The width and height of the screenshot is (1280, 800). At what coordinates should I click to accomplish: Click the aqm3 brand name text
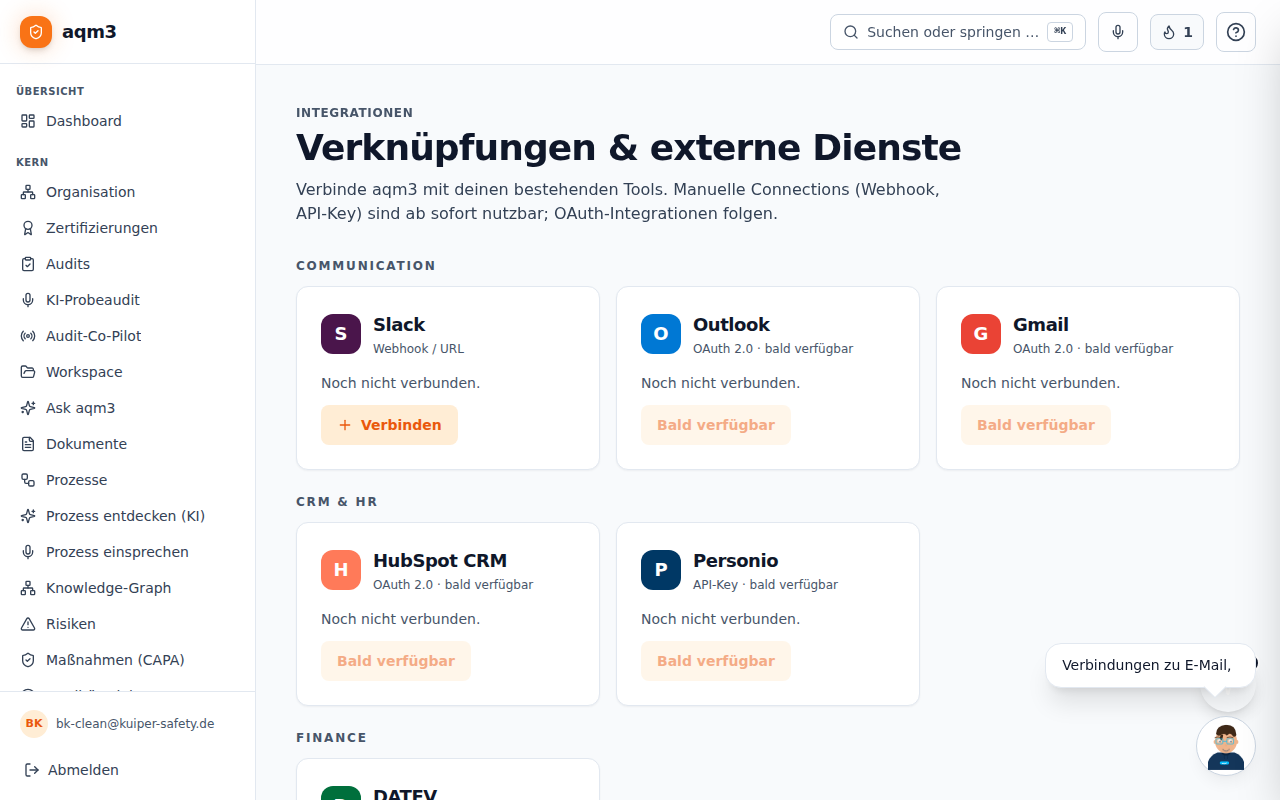click(89, 32)
